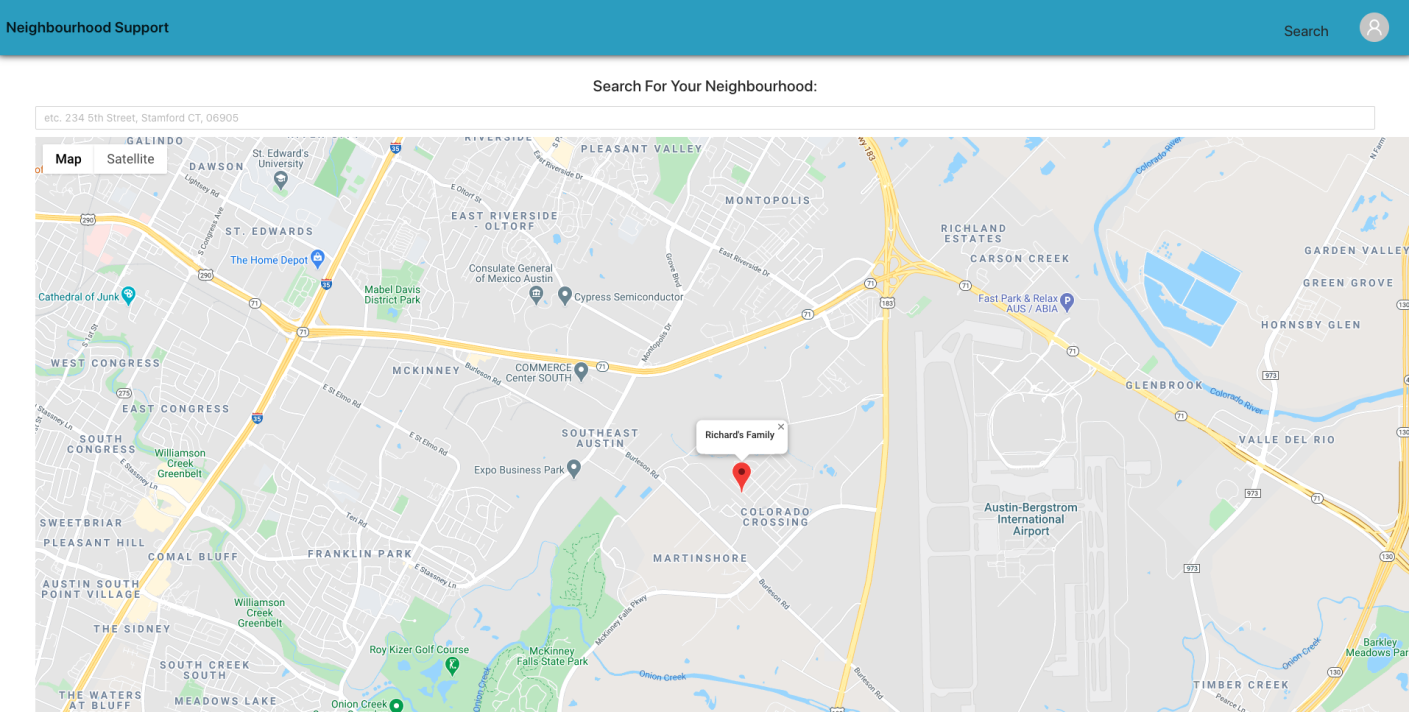The image size is (1409, 712).
Task: Focus the neighbourhood address search field
Action: [705, 118]
